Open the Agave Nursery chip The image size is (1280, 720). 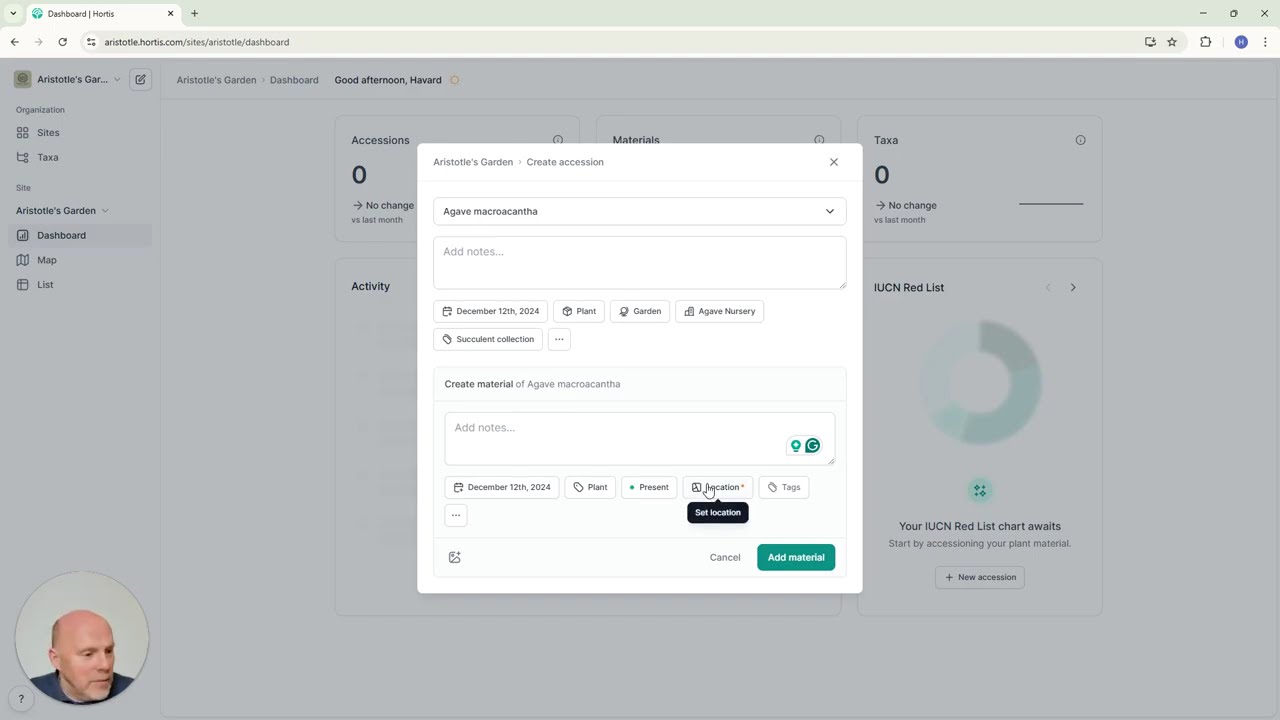click(x=720, y=311)
